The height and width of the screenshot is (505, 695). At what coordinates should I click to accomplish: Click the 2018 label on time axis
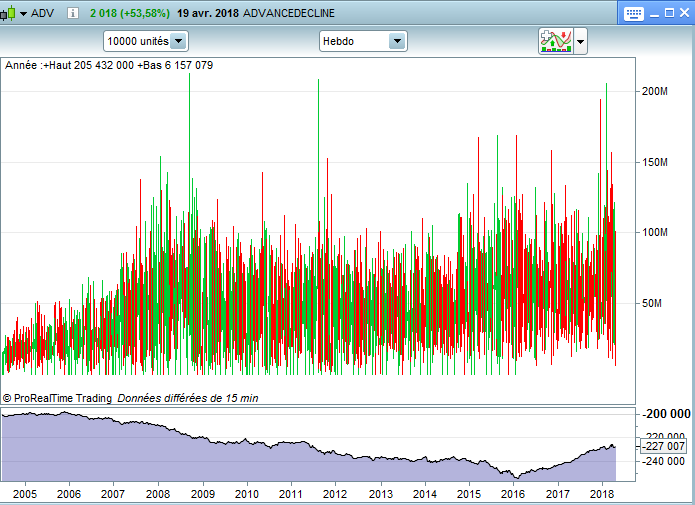point(601,494)
